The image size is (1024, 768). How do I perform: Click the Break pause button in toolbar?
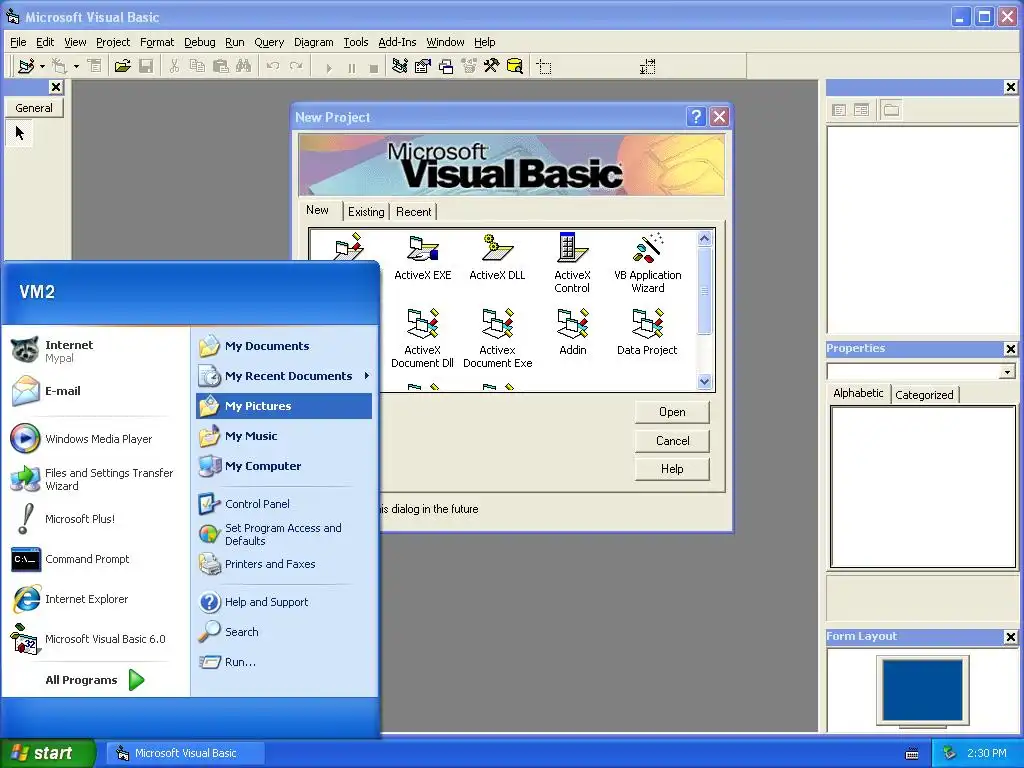pos(351,67)
